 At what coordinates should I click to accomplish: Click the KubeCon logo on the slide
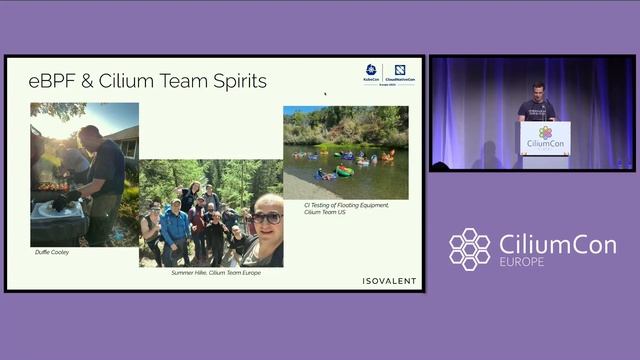(371, 73)
